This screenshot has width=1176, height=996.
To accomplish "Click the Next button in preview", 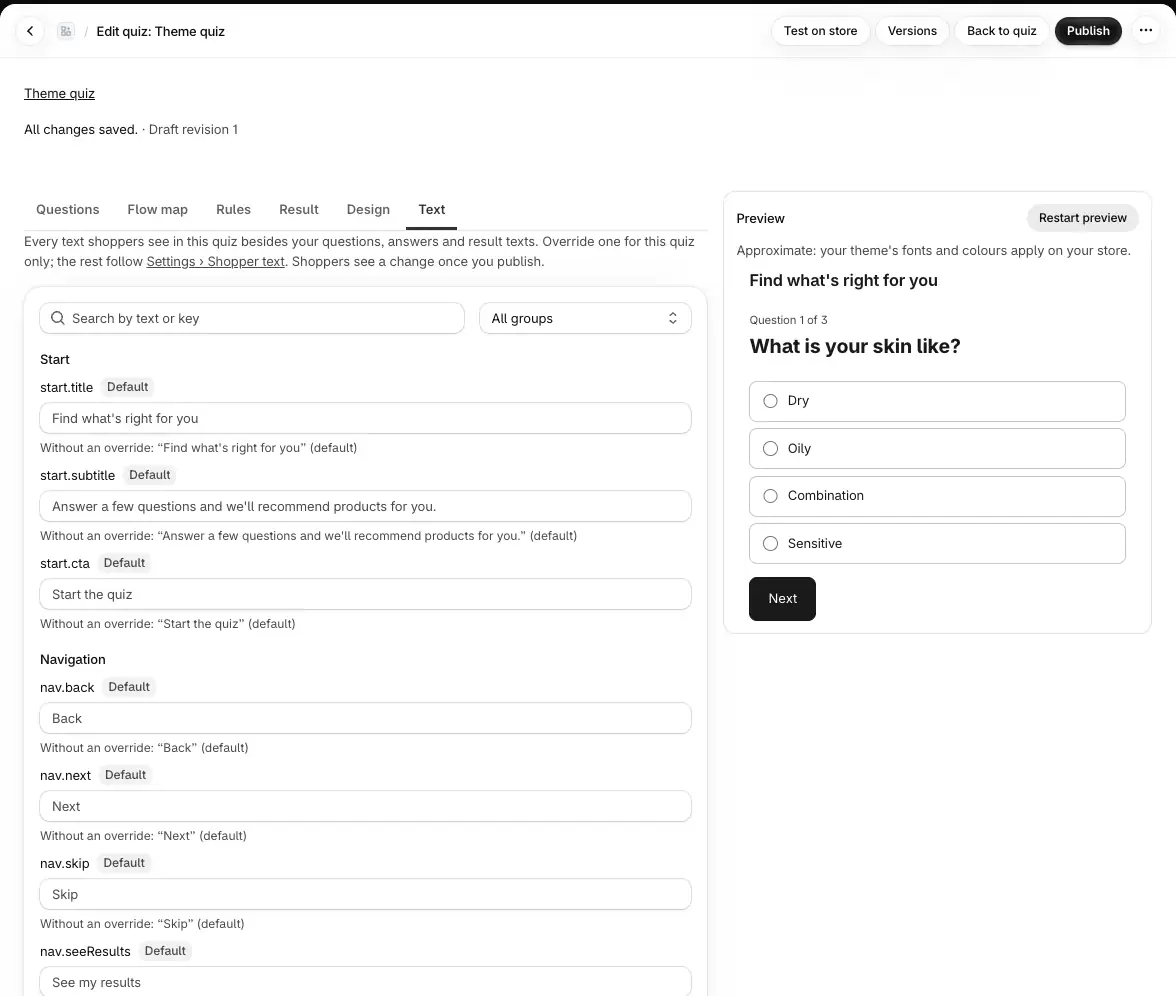I will (782, 598).
